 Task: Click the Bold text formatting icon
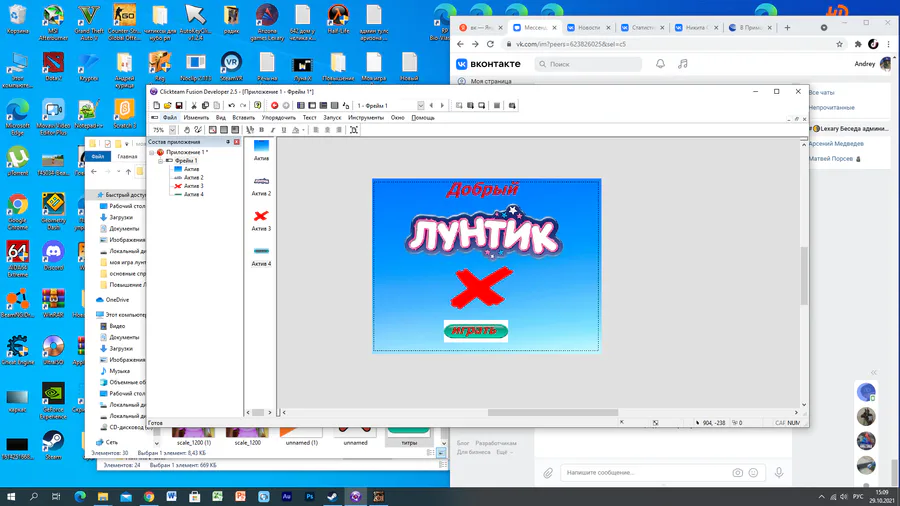point(261,130)
